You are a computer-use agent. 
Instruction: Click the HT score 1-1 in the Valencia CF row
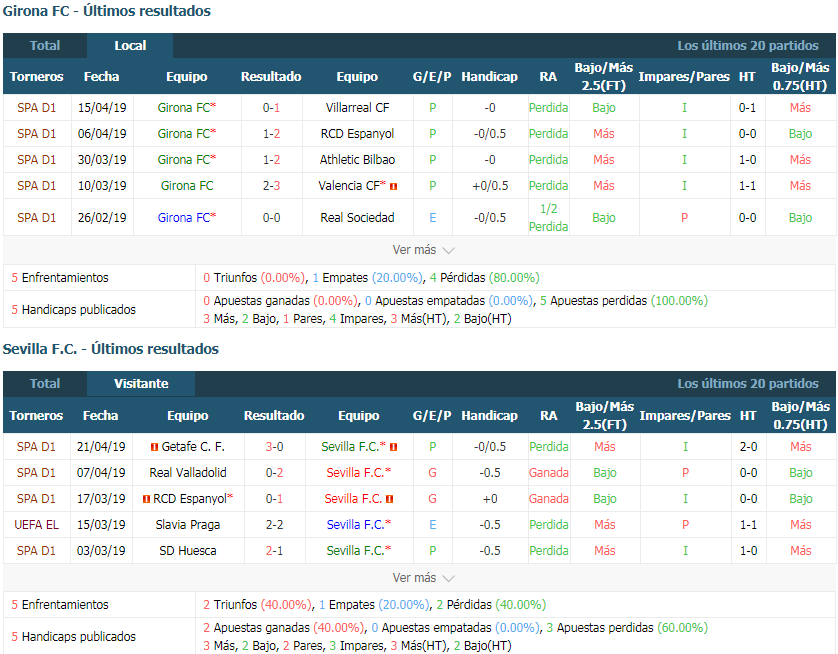[x=747, y=186]
